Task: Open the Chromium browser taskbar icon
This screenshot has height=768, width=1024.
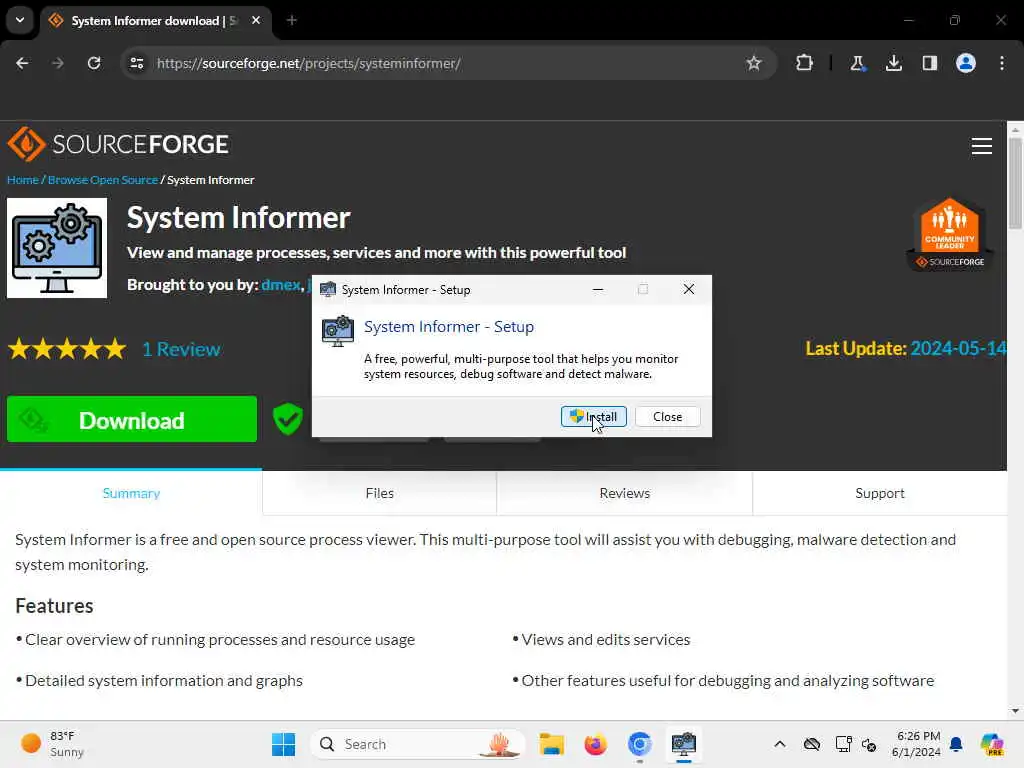Action: pyautogui.click(x=639, y=744)
